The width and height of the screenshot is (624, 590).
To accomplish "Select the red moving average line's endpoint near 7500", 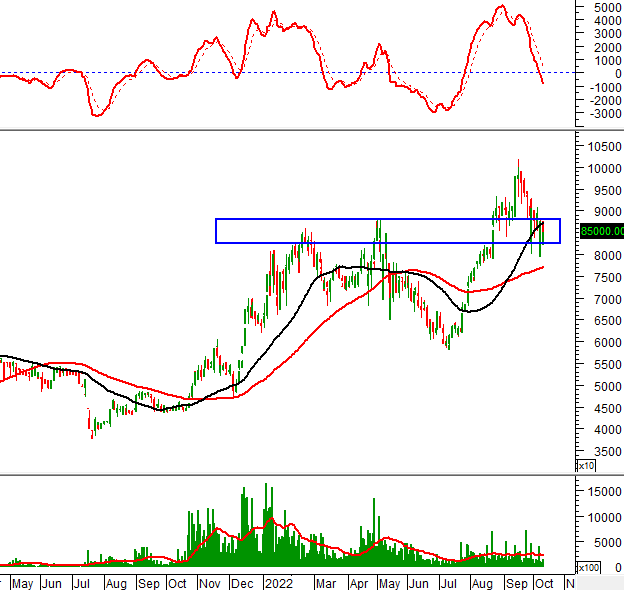I will click(x=543, y=267).
